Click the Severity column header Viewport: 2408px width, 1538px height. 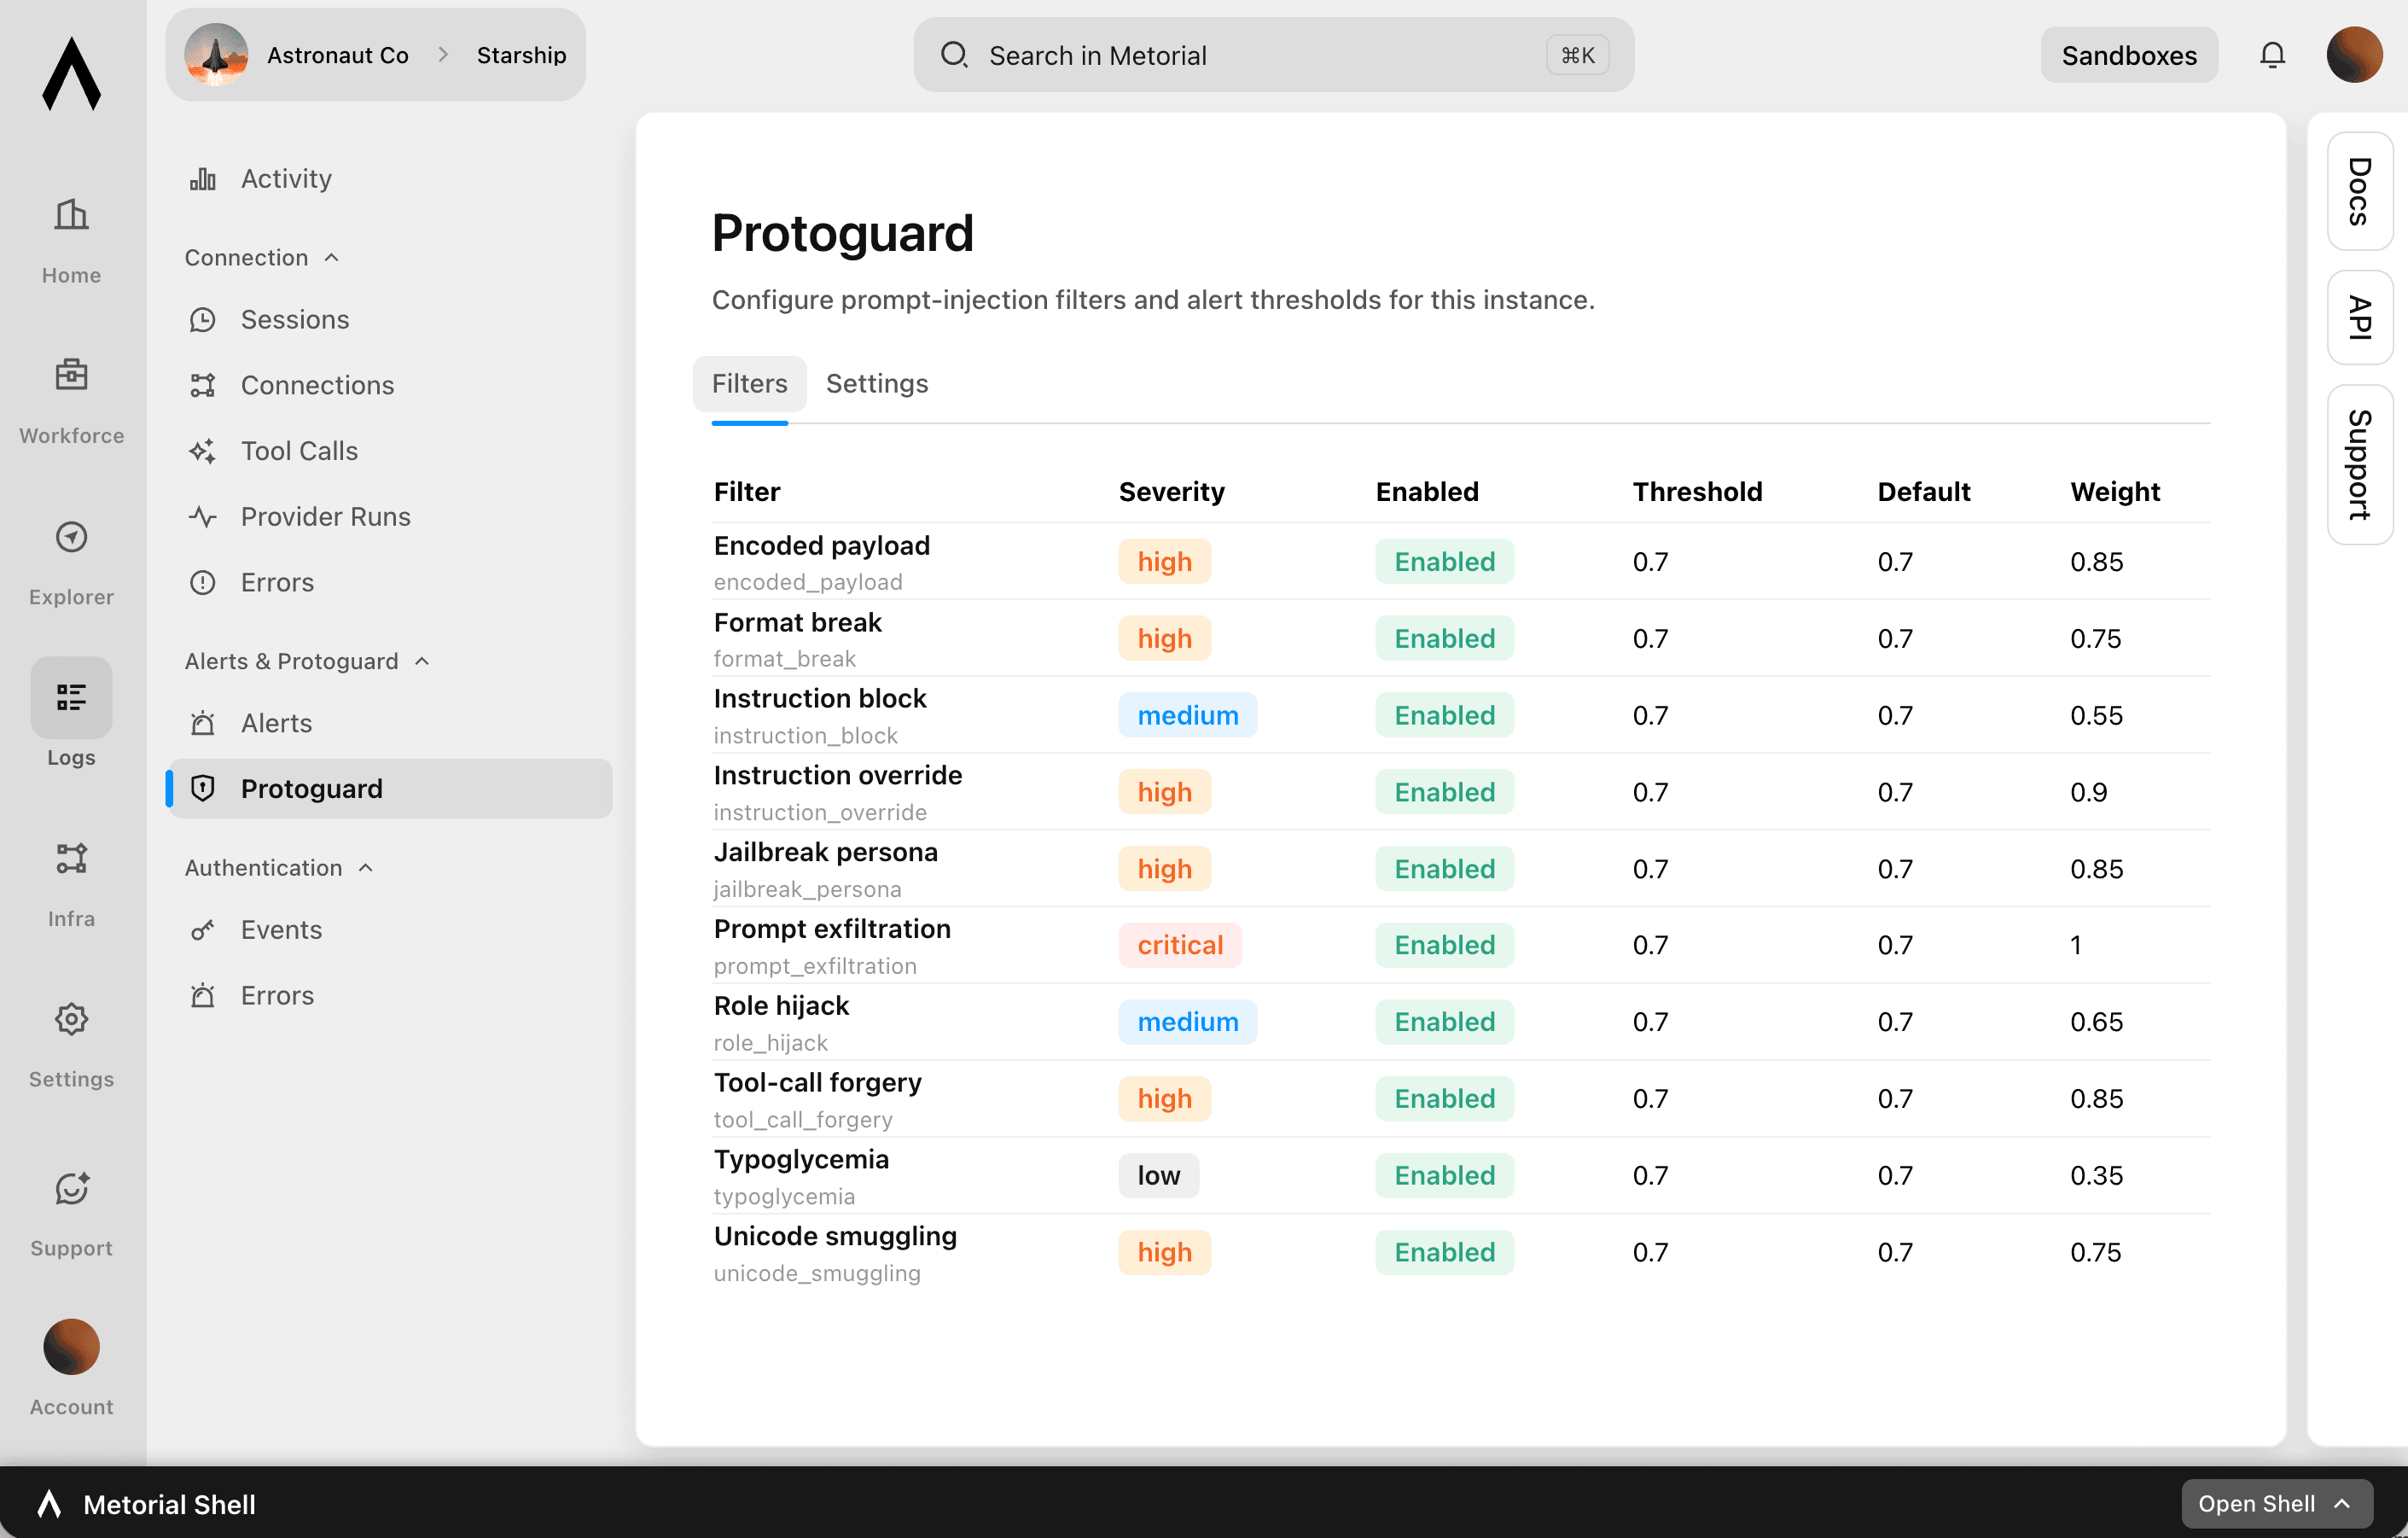pyautogui.click(x=1171, y=492)
